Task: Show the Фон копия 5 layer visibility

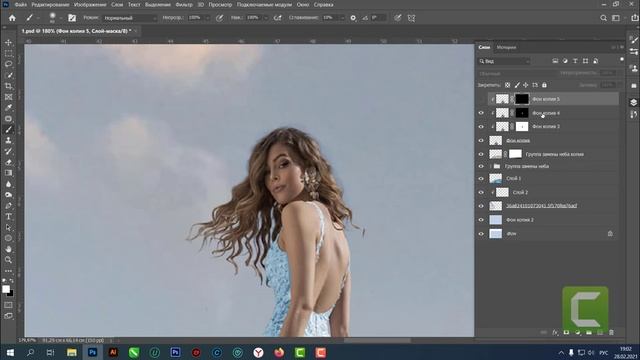Action: tap(481, 99)
